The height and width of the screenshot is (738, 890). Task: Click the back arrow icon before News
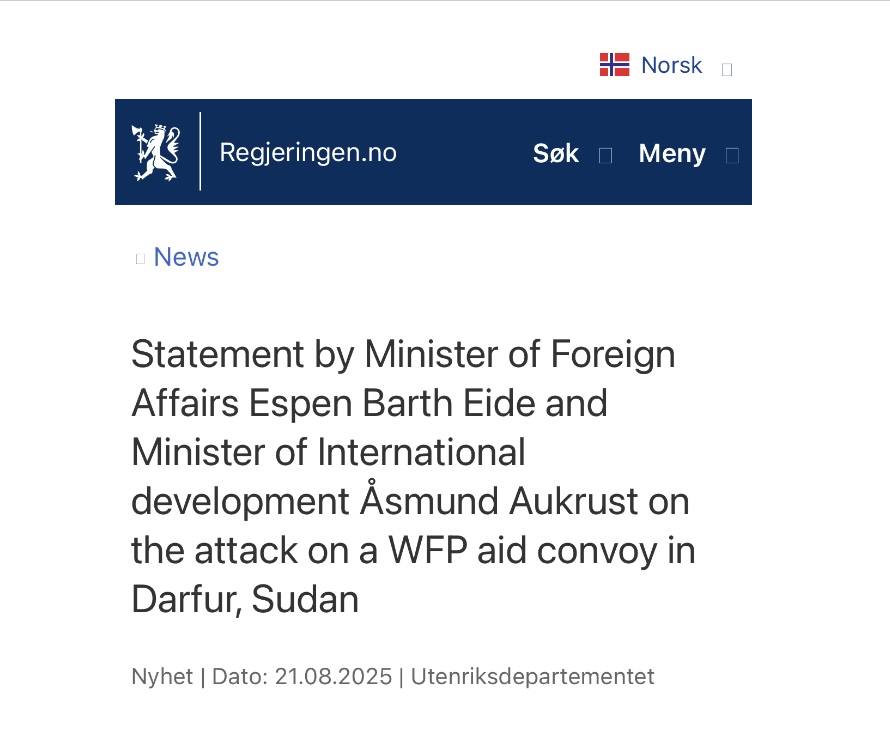[x=140, y=259]
